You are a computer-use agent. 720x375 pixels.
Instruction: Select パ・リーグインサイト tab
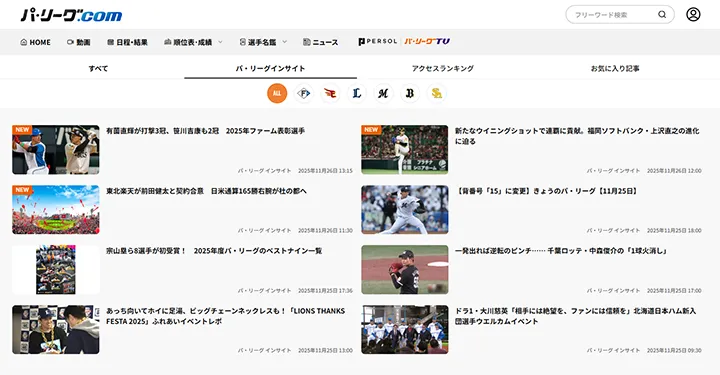coord(270,68)
